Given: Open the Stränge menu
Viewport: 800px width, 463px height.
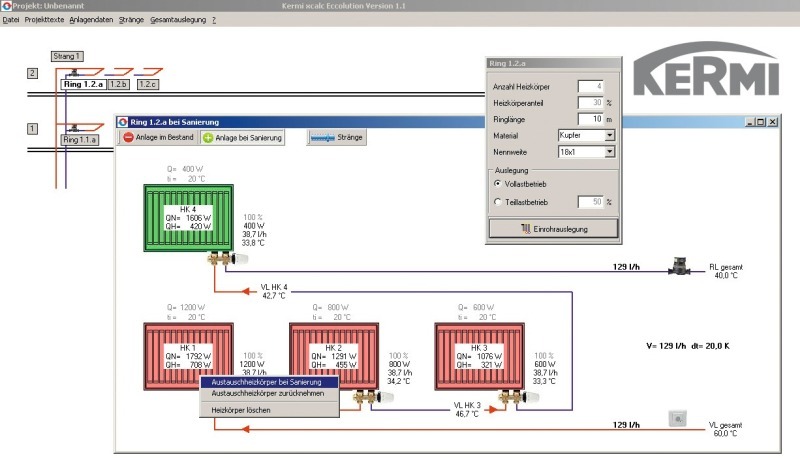Looking at the screenshot, I should [131, 20].
